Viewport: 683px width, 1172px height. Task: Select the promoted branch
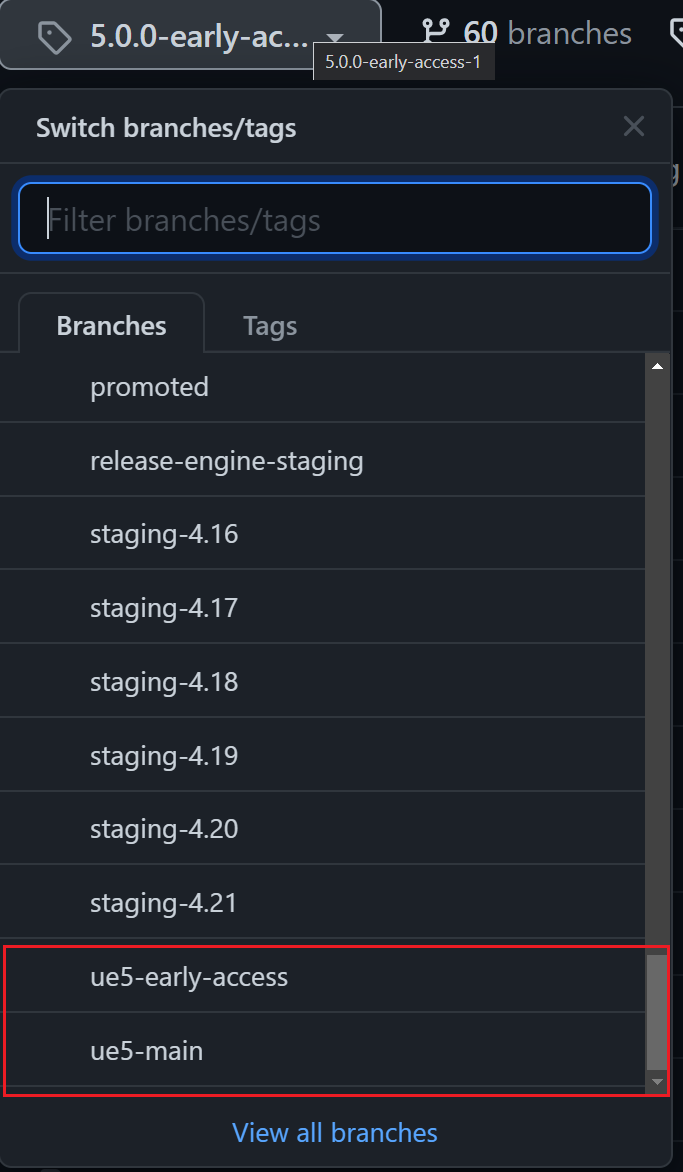[150, 387]
